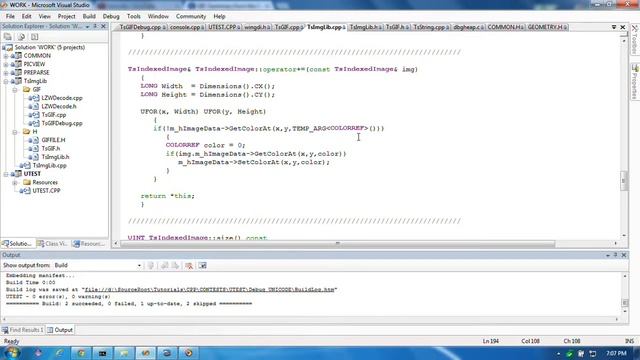
Task: Collapse the TsImgLib project node
Action: (6, 81)
